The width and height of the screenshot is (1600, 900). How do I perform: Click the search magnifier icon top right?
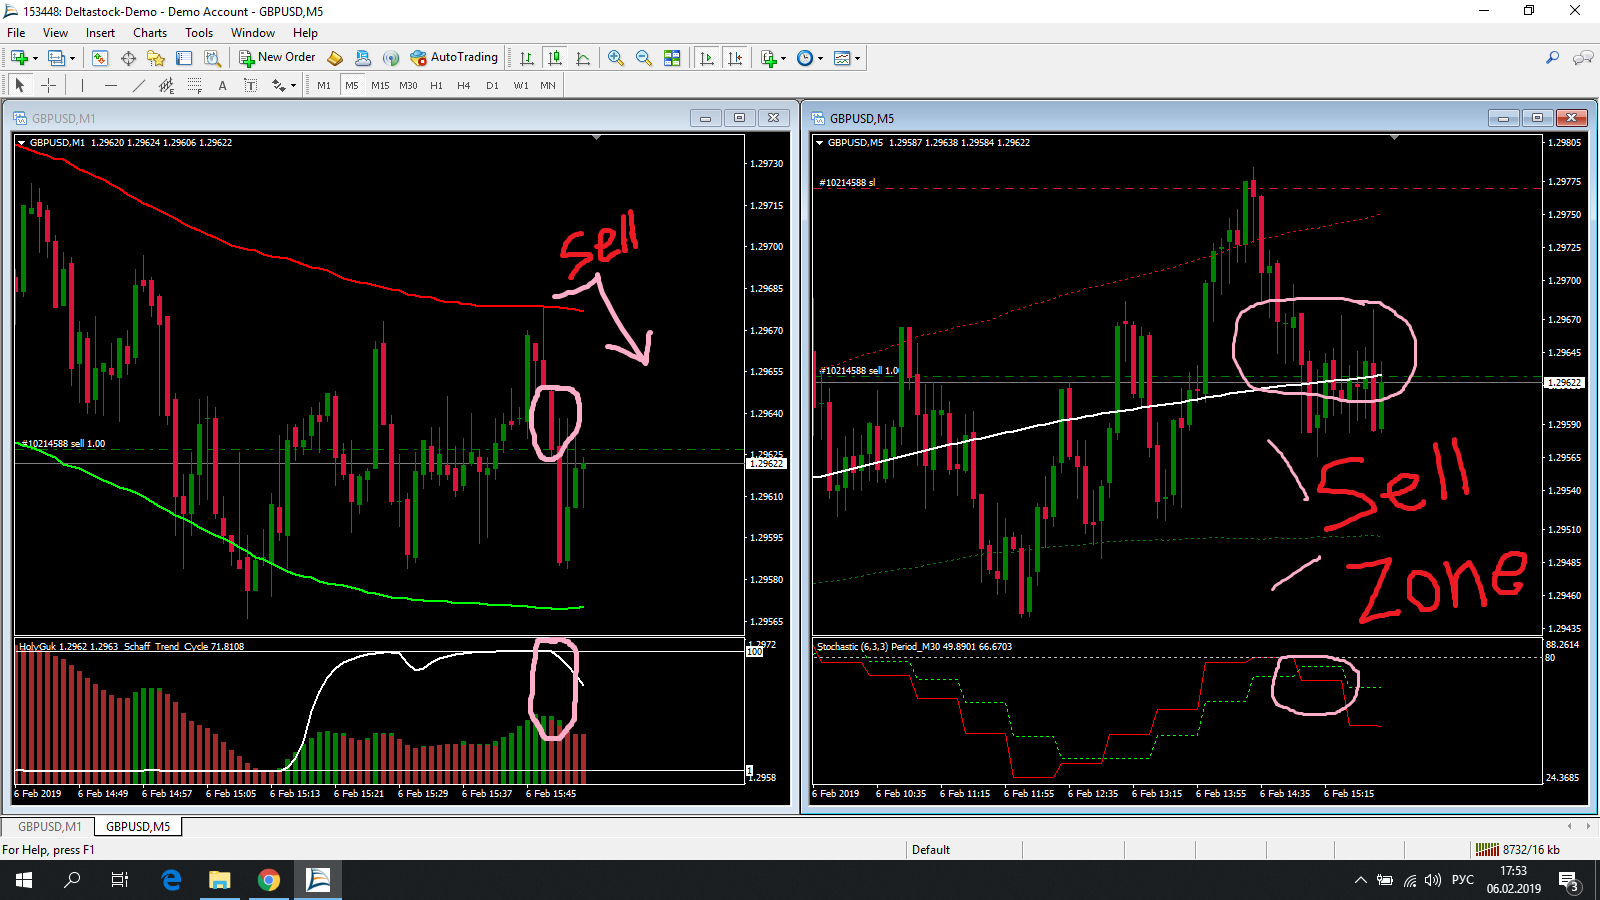(x=1552, y=58)
